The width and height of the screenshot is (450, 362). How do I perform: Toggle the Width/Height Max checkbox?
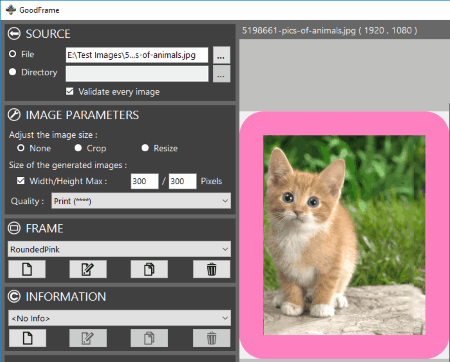click(21, 181)
